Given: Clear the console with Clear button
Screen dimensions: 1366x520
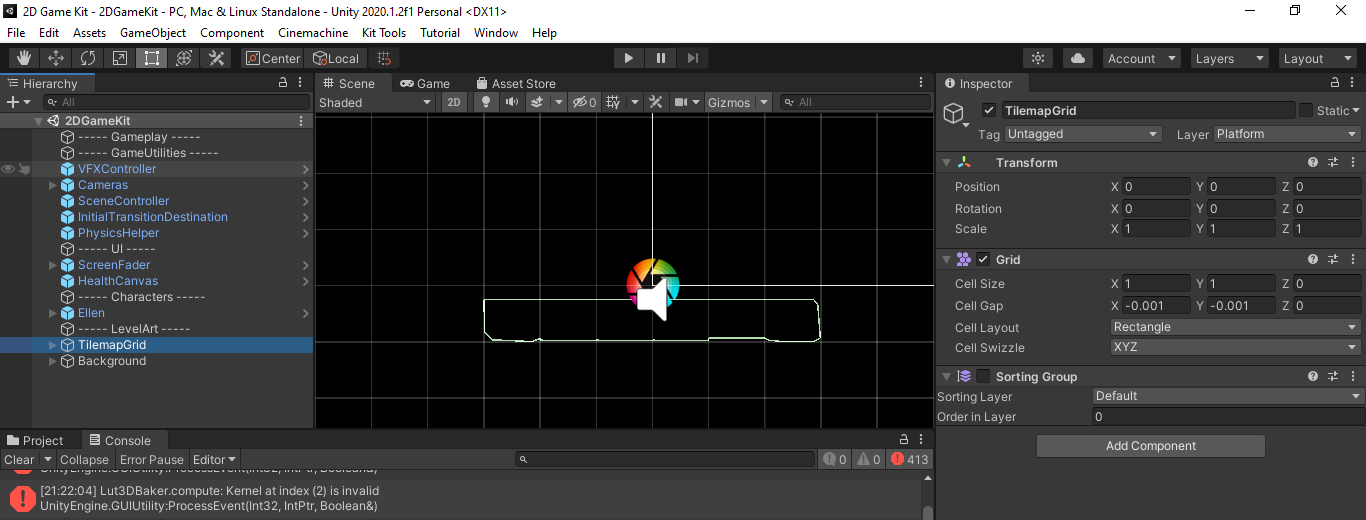Looking at the screenshot, I should pyautogui.click(x=19, y=460).
